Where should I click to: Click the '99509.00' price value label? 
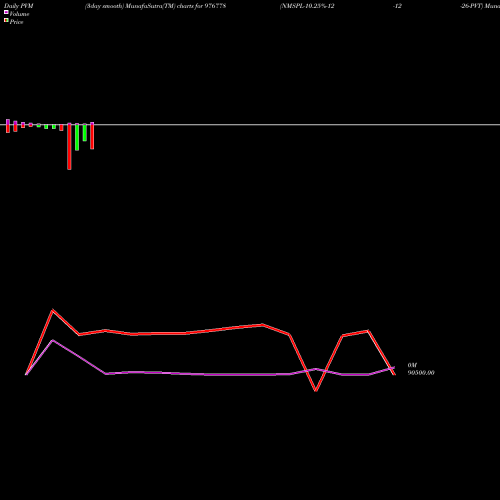421,373
